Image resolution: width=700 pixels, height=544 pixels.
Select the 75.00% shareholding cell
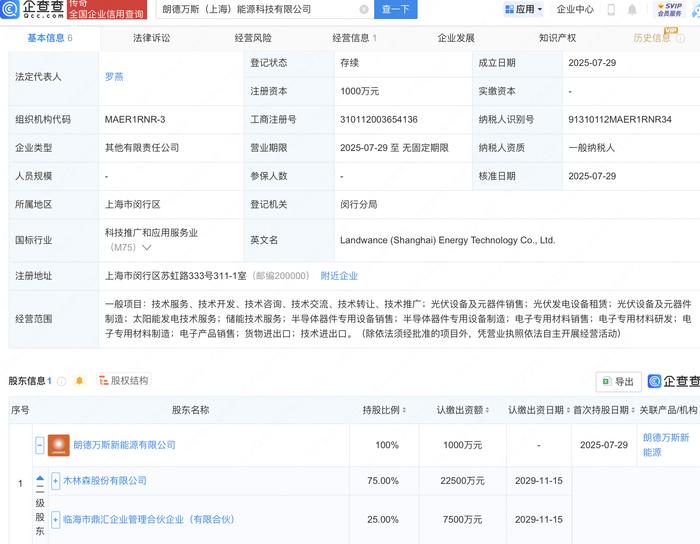[x=383, y=481]
